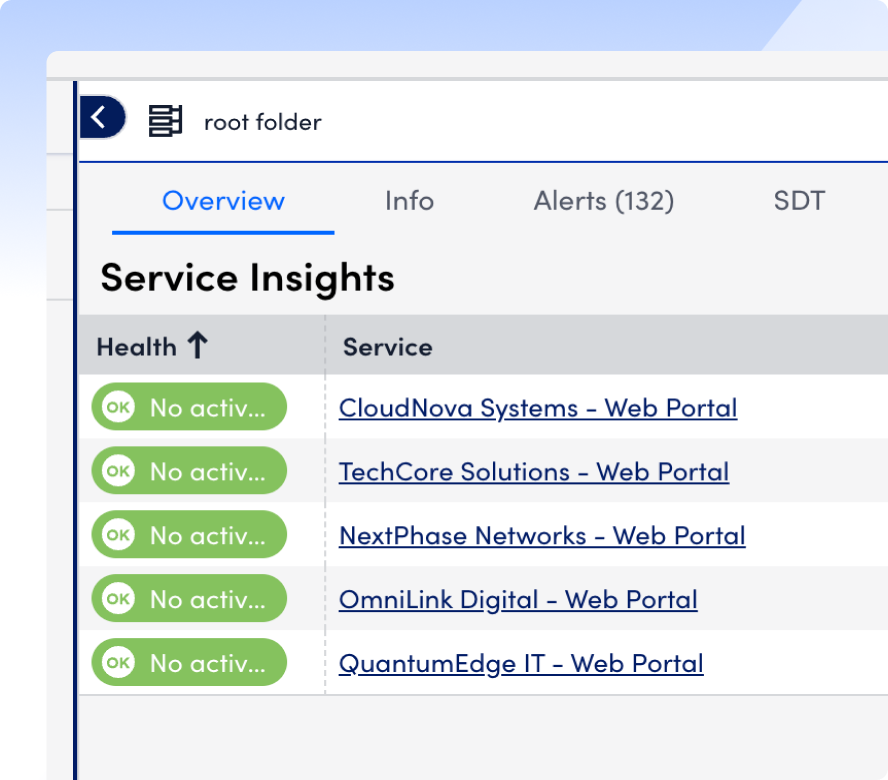Click the root folder server icon

pyautogui.click(x=165, y=121)
